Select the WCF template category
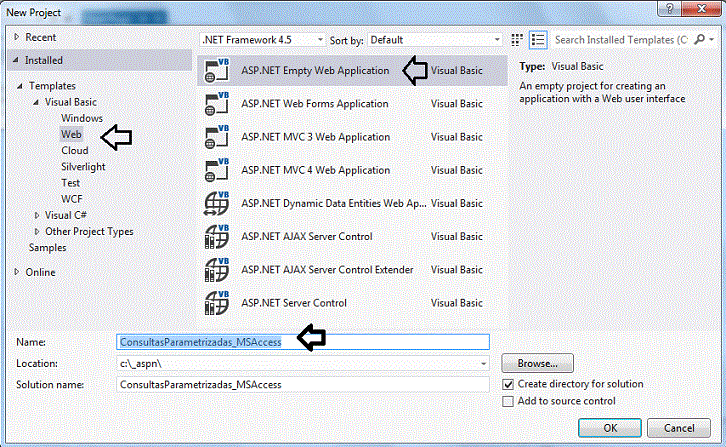726x447 pixels. pyautogui.click(x=72, y=199)
